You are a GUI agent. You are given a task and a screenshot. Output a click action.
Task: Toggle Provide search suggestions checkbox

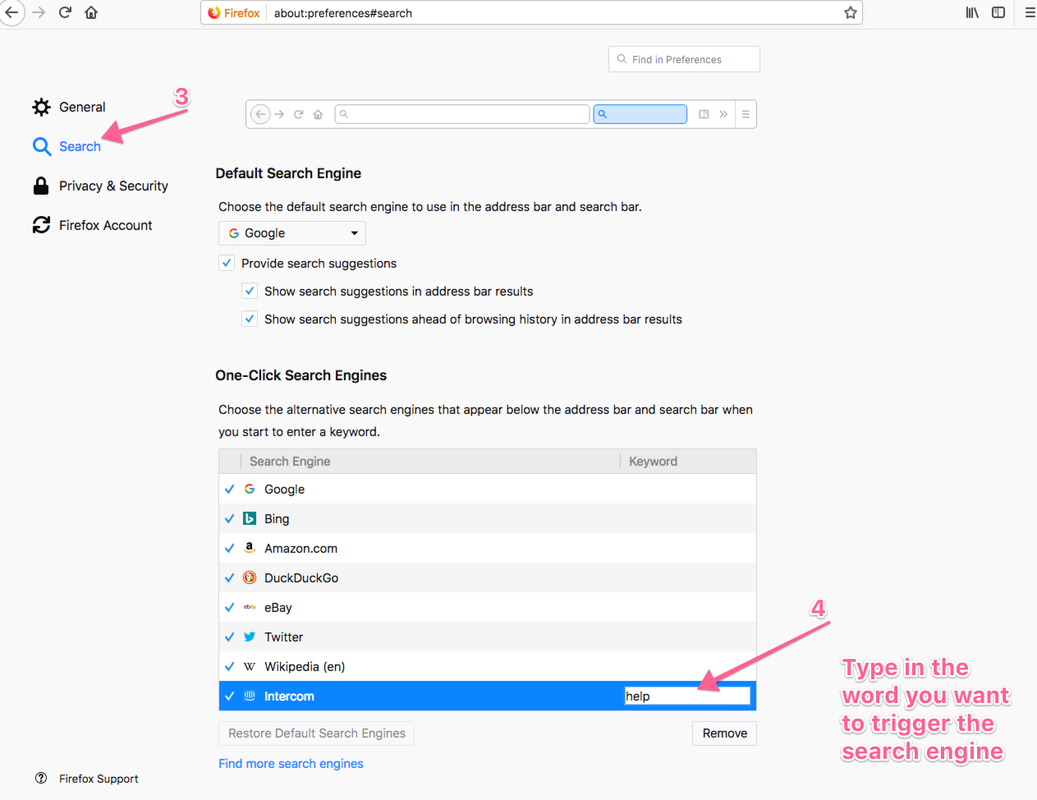pyautogui.click(x=227, y=263)
